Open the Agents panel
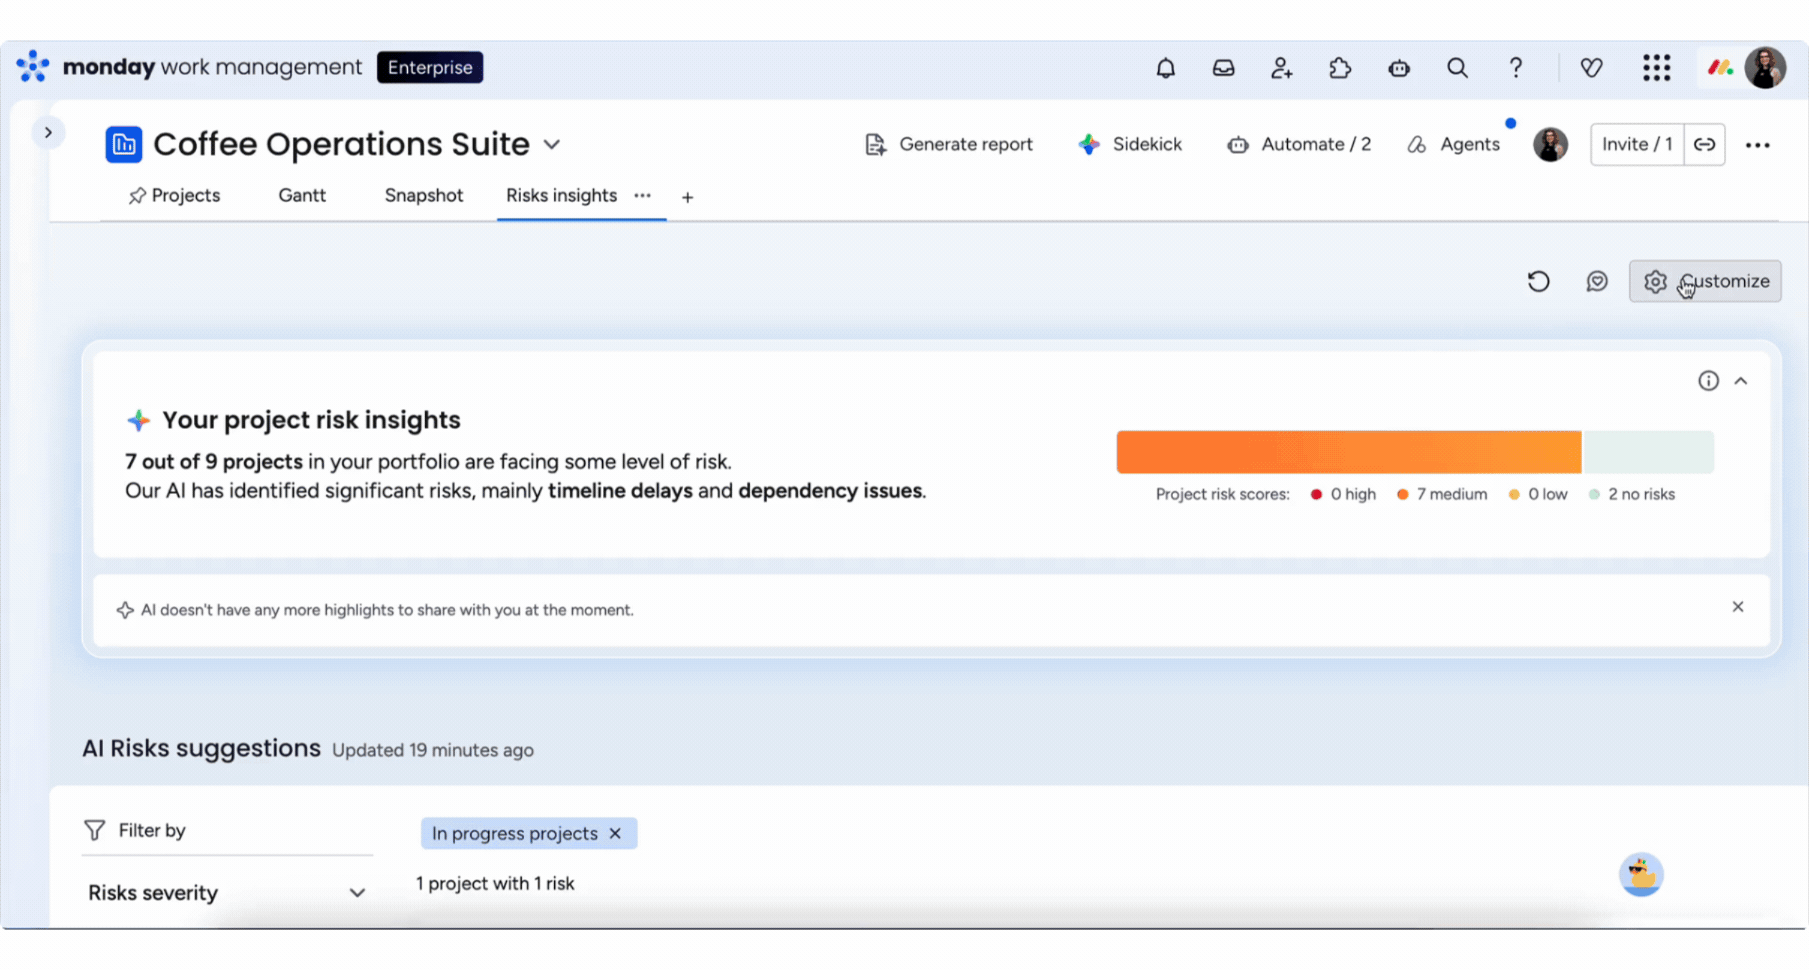 click(x=1453, y=145)
